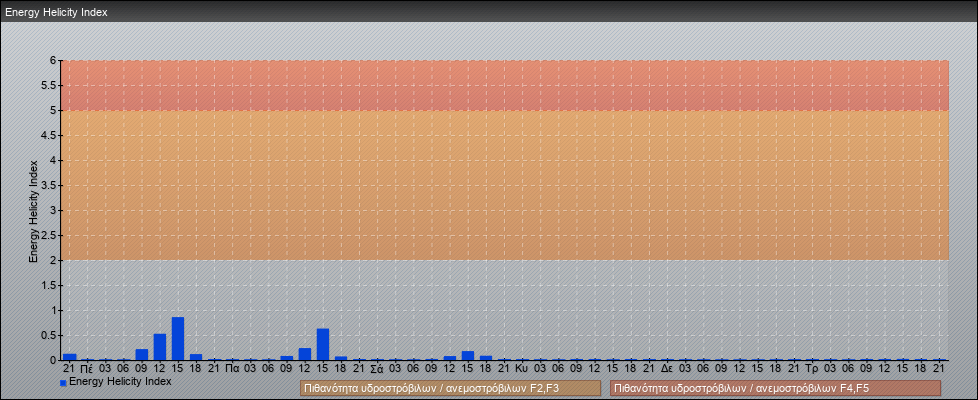Image resolution: width=978 pixels, height=400 pixels.
Task: Click the y-axis value 4
Action: [x=54, y=160]
